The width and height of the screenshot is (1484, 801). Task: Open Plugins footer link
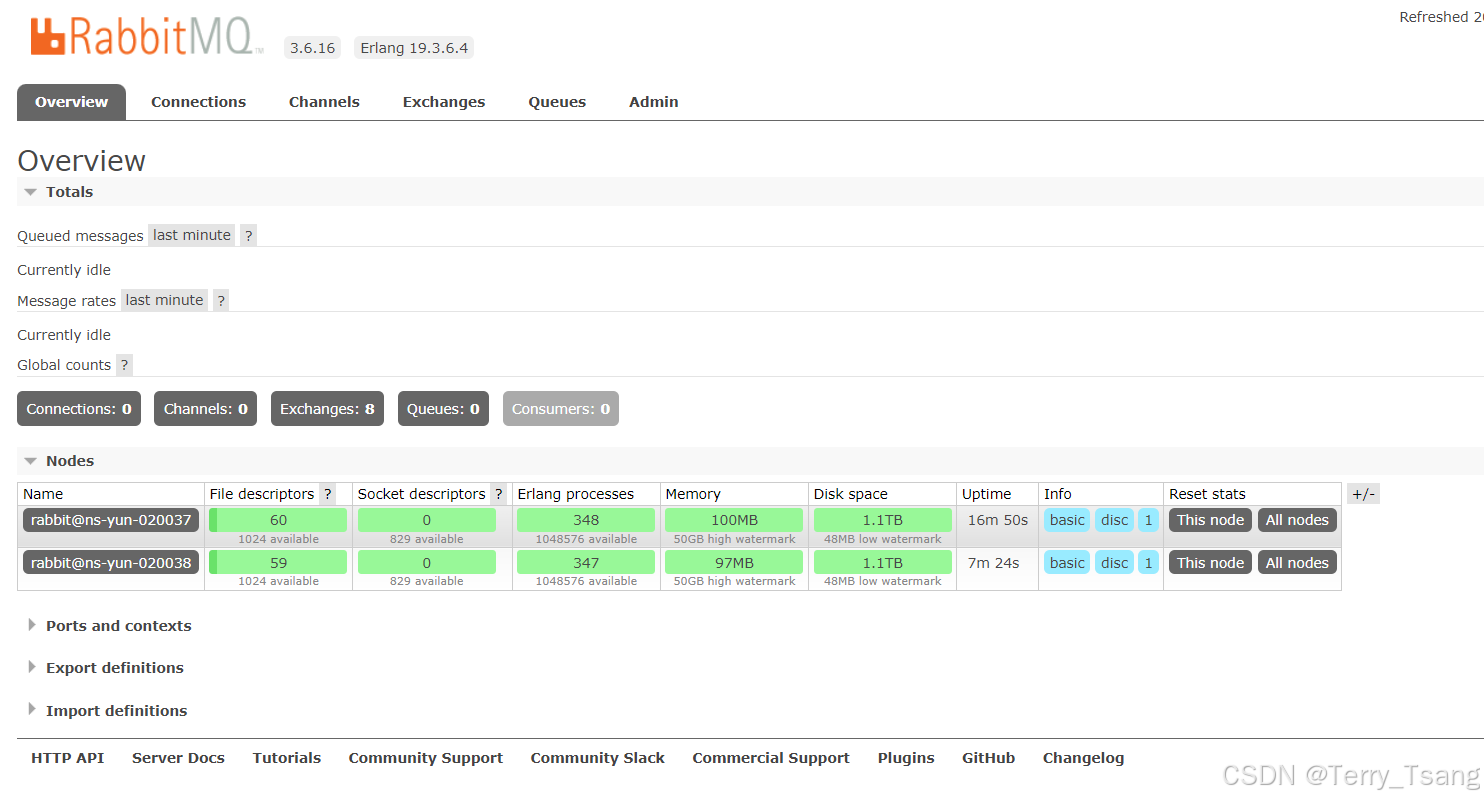906,758
